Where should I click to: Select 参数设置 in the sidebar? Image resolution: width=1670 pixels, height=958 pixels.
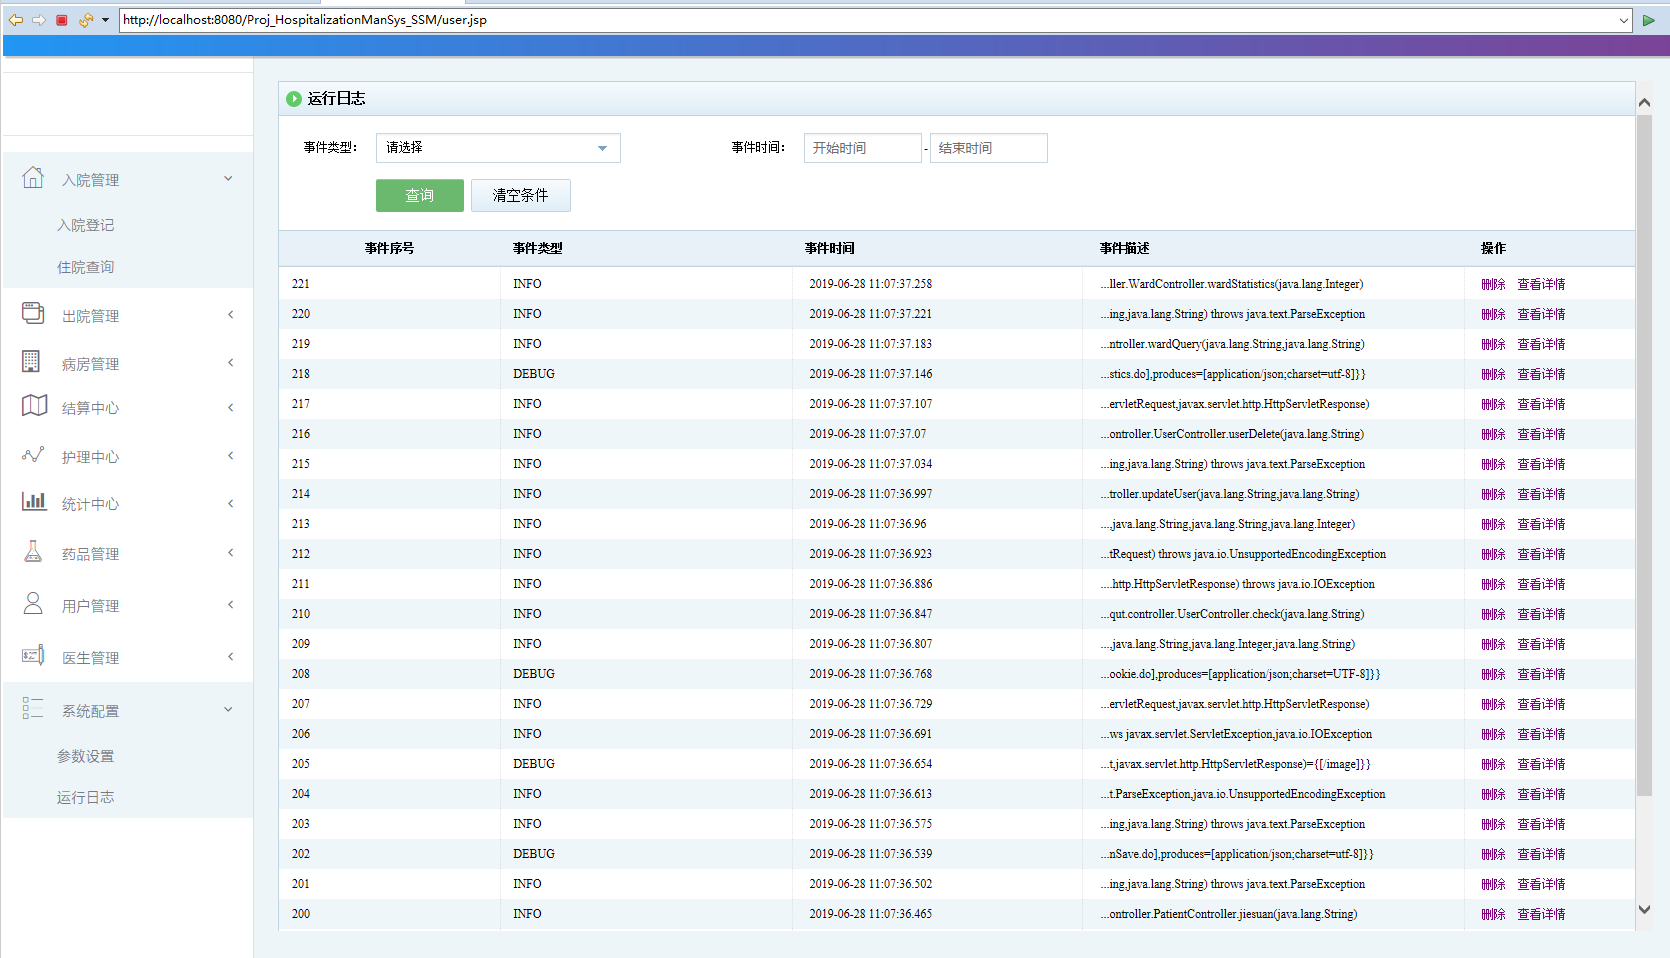[86, 756]
